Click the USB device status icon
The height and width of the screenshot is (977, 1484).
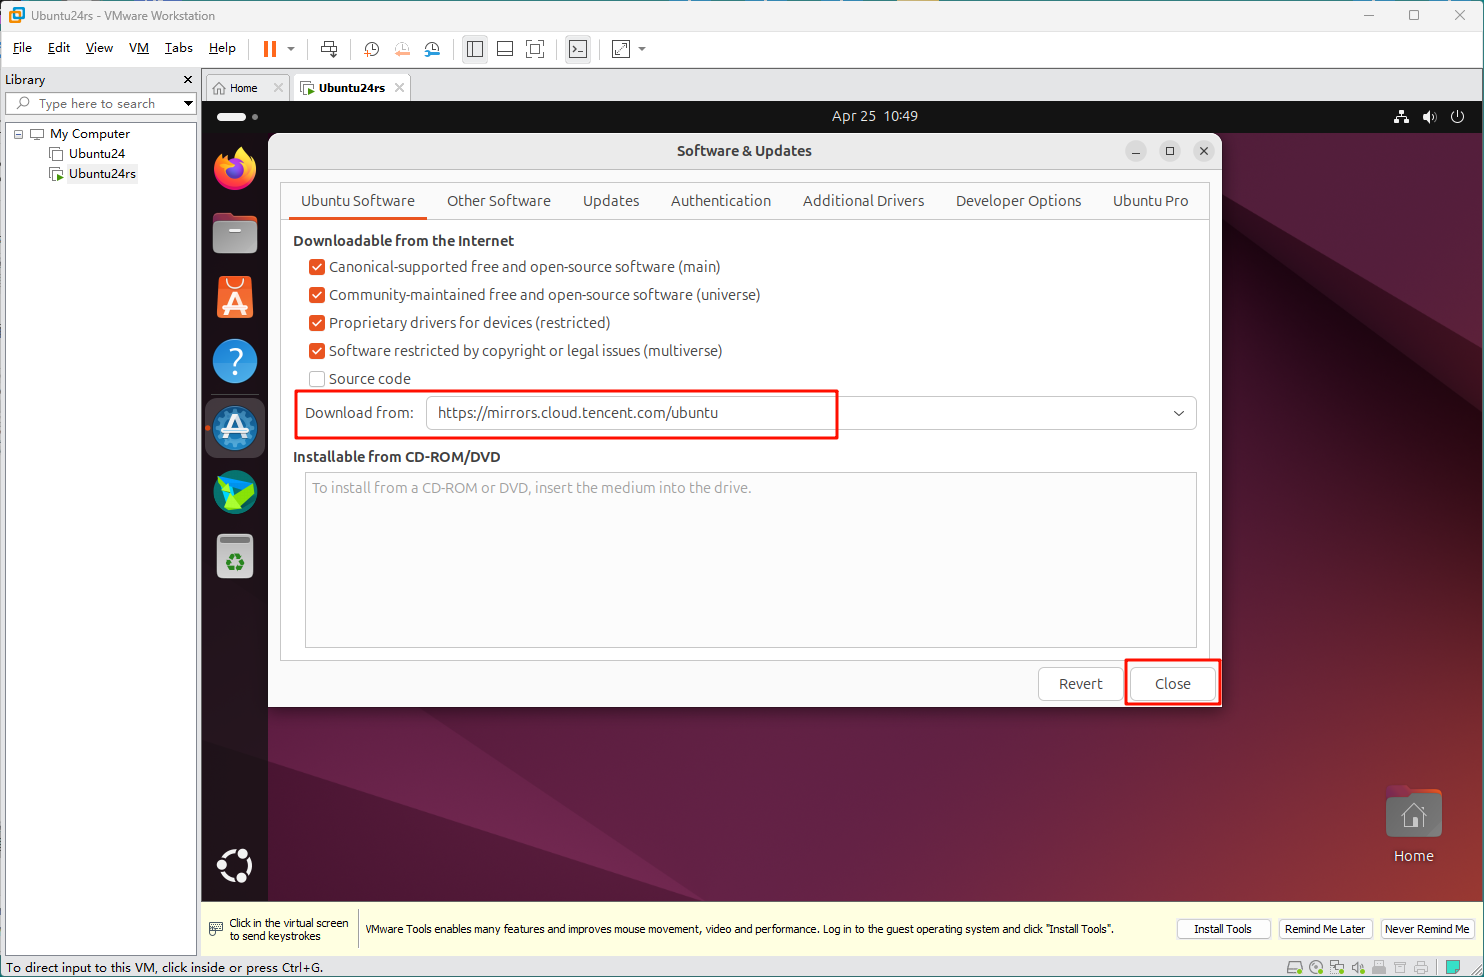[x=1379, y=967]
